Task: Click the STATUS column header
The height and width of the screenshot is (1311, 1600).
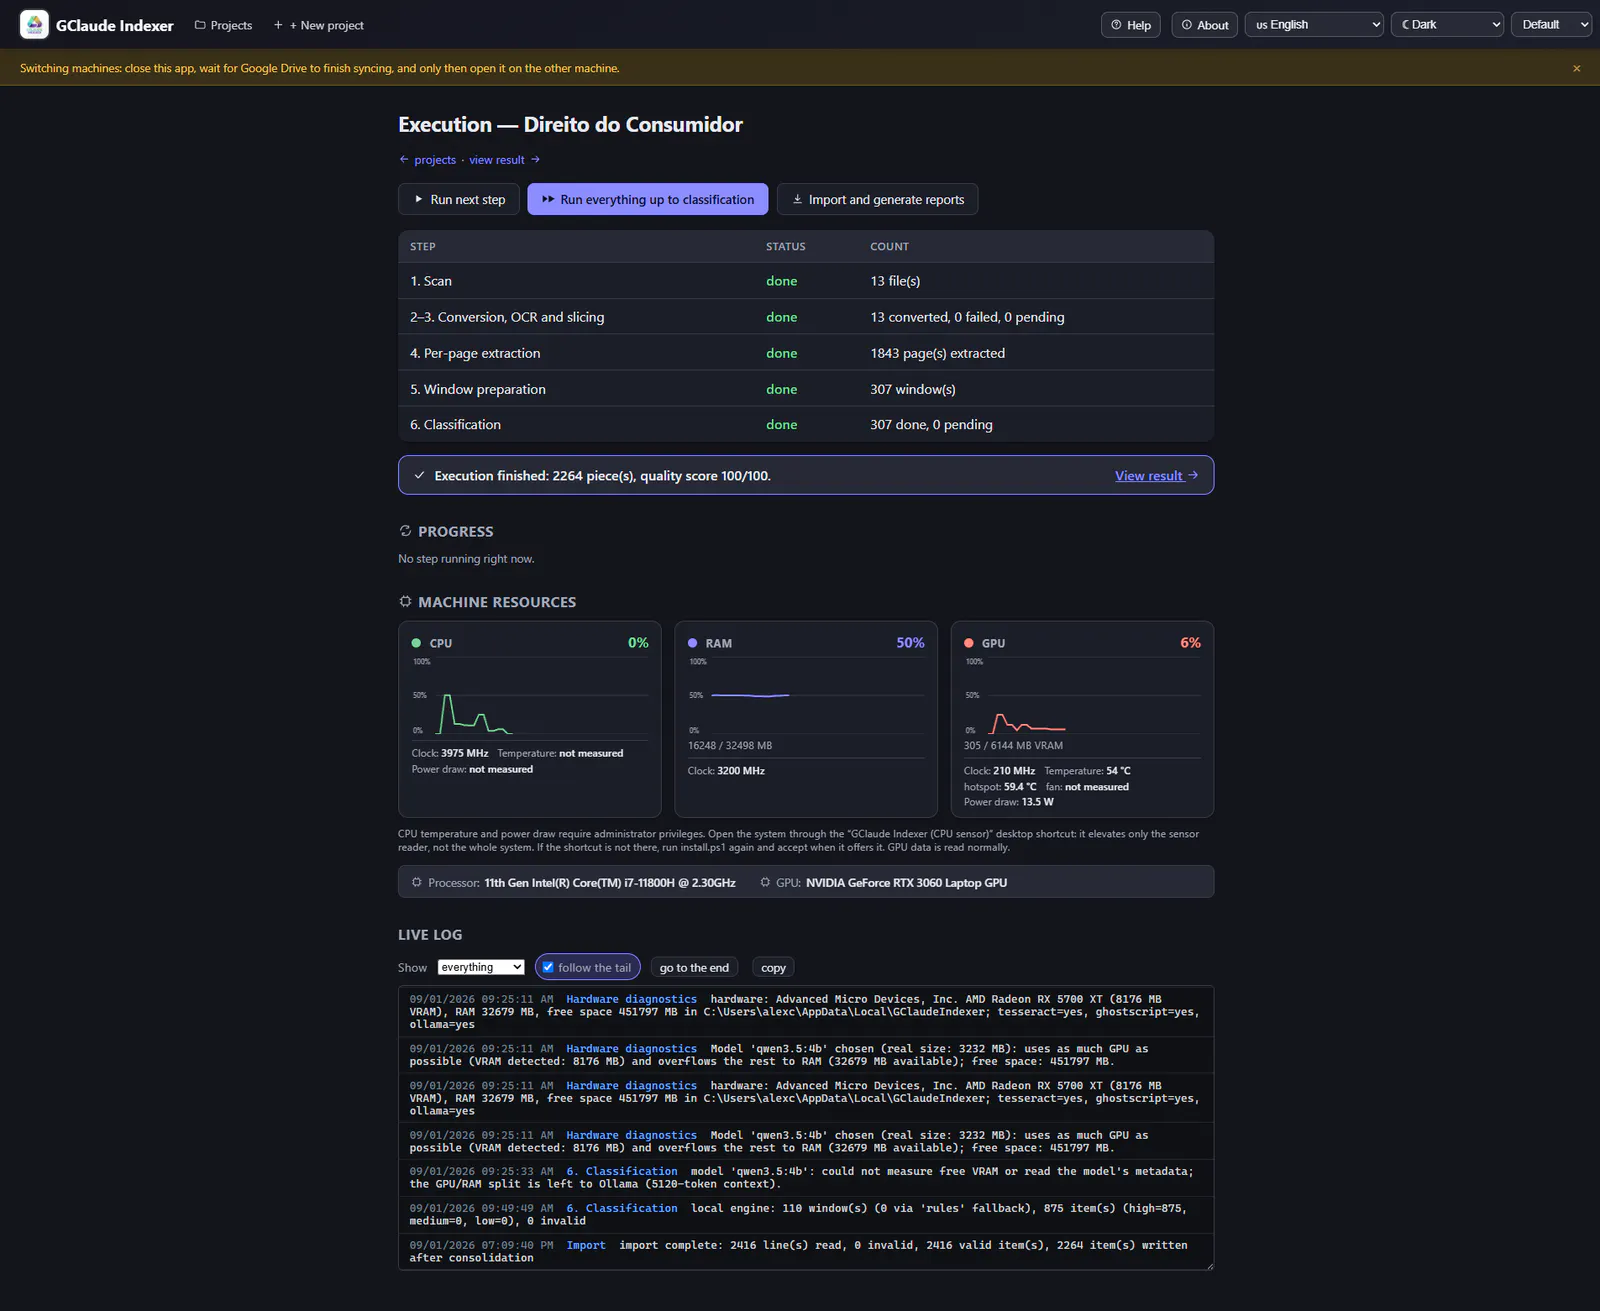Action: [785, 246]
